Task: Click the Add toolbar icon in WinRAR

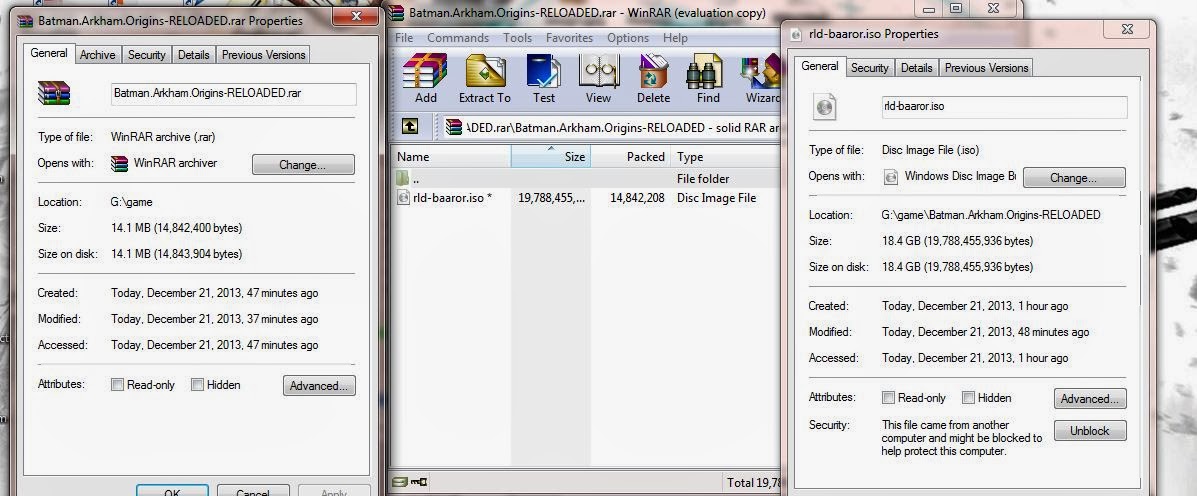Action: tap(425, 79)
